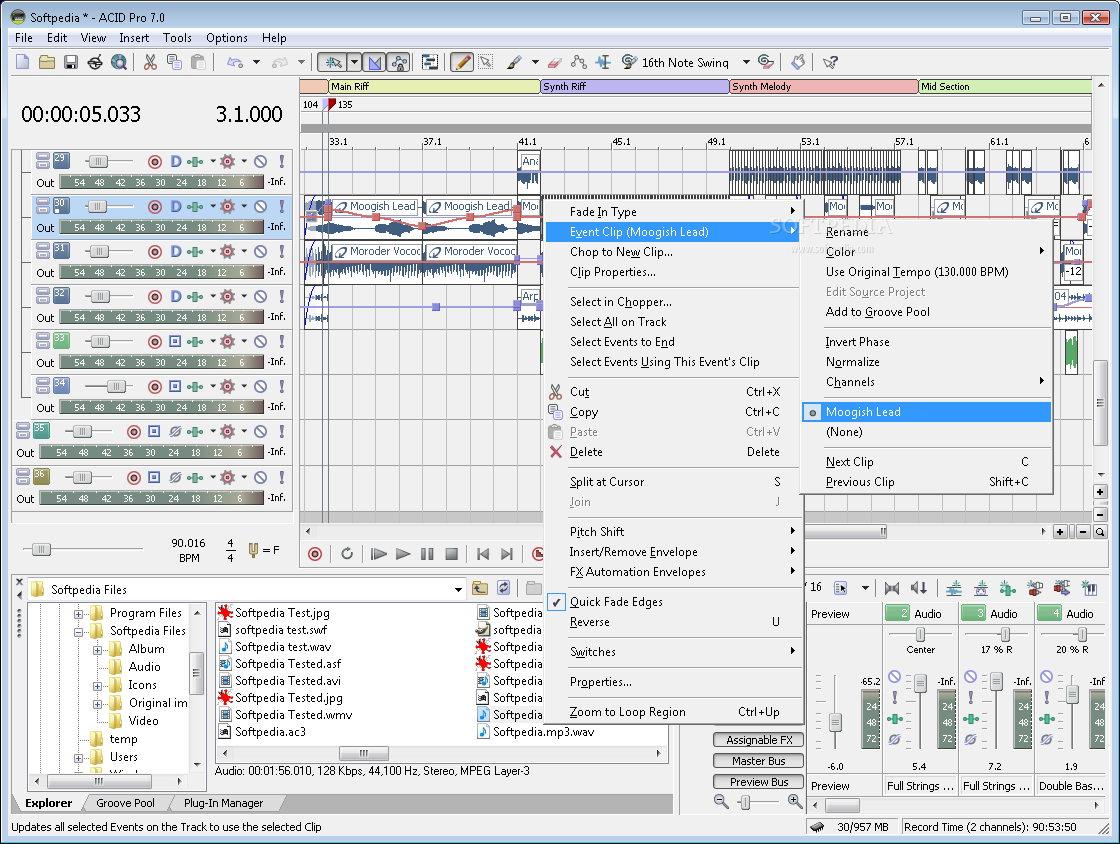The image size is (1120, 844).
Task: Open the 16th Note Swing groove dropdown
Action: click(746, 63)
